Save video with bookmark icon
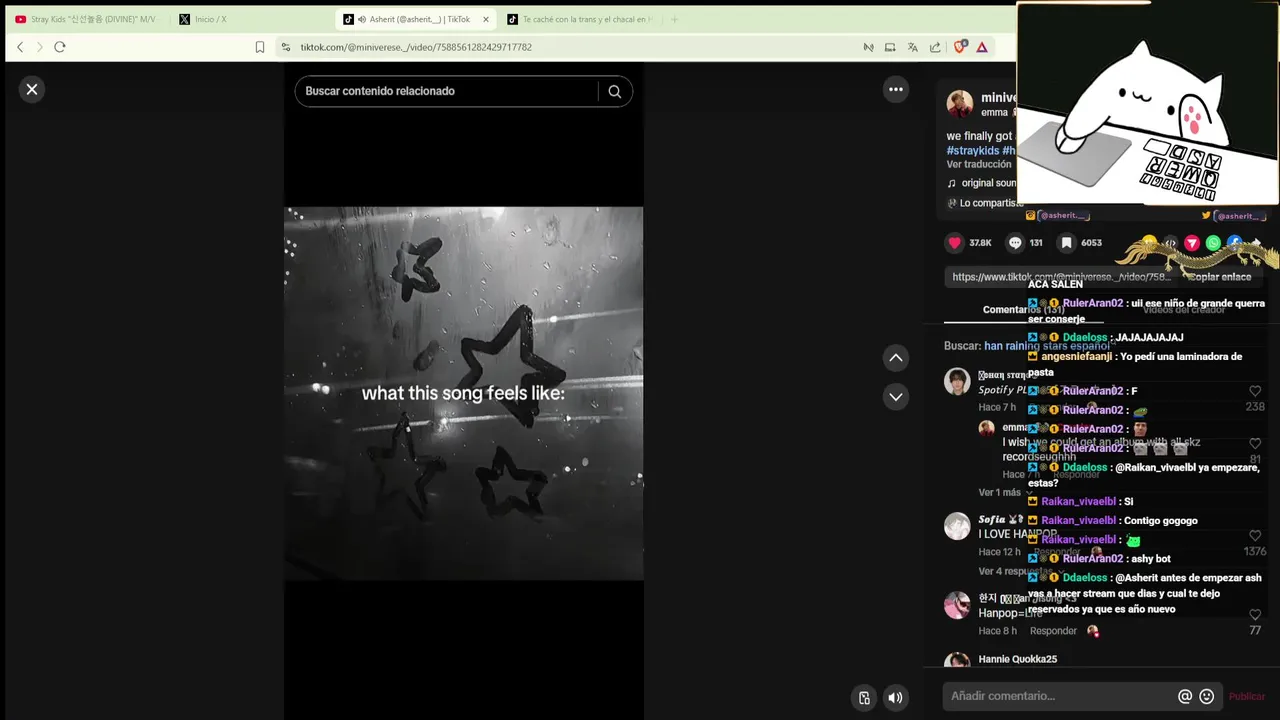The height and width of the screenshot is (720, 1280). pos(1067,243)
